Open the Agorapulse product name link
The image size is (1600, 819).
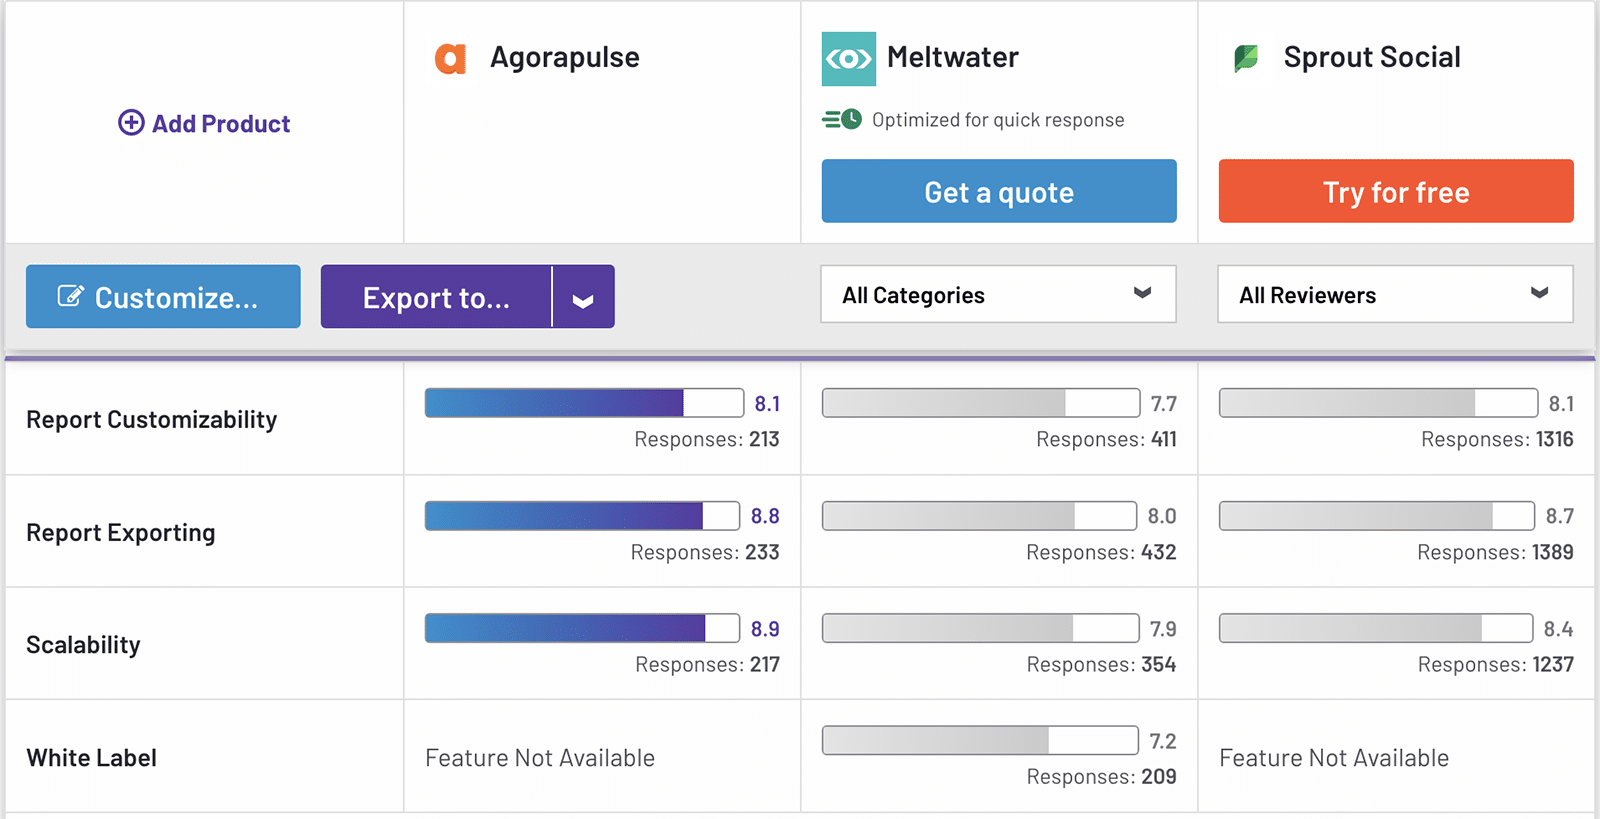(x=564, y=58)
